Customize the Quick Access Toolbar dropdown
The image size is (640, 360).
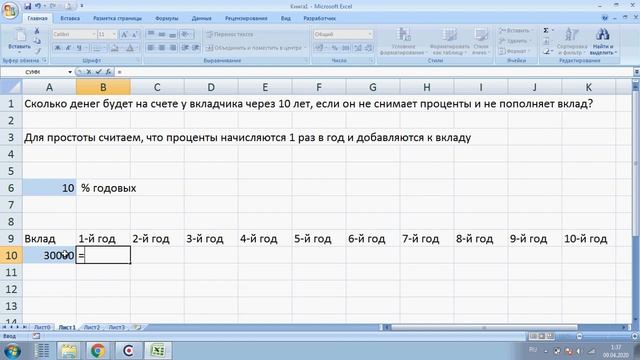(82, 6)
